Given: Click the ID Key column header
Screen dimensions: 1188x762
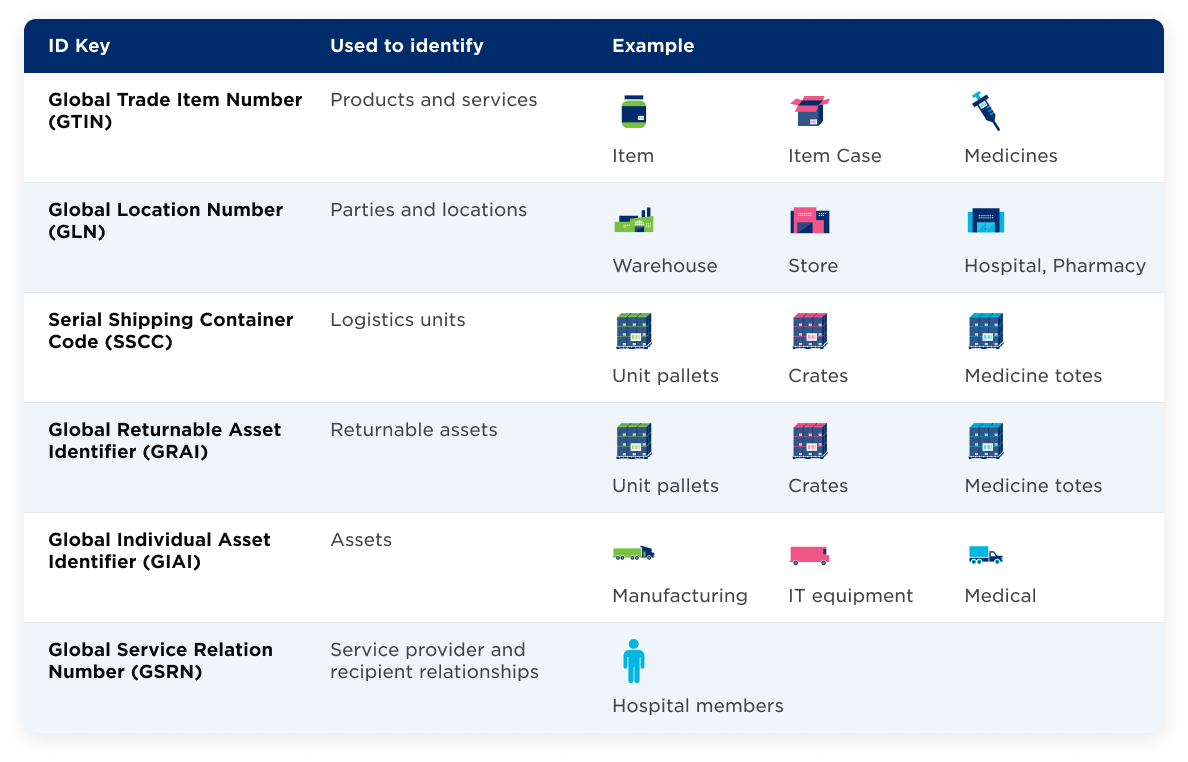Looking at the screenshot, I should pyautogui.click(x=79, y=45).
